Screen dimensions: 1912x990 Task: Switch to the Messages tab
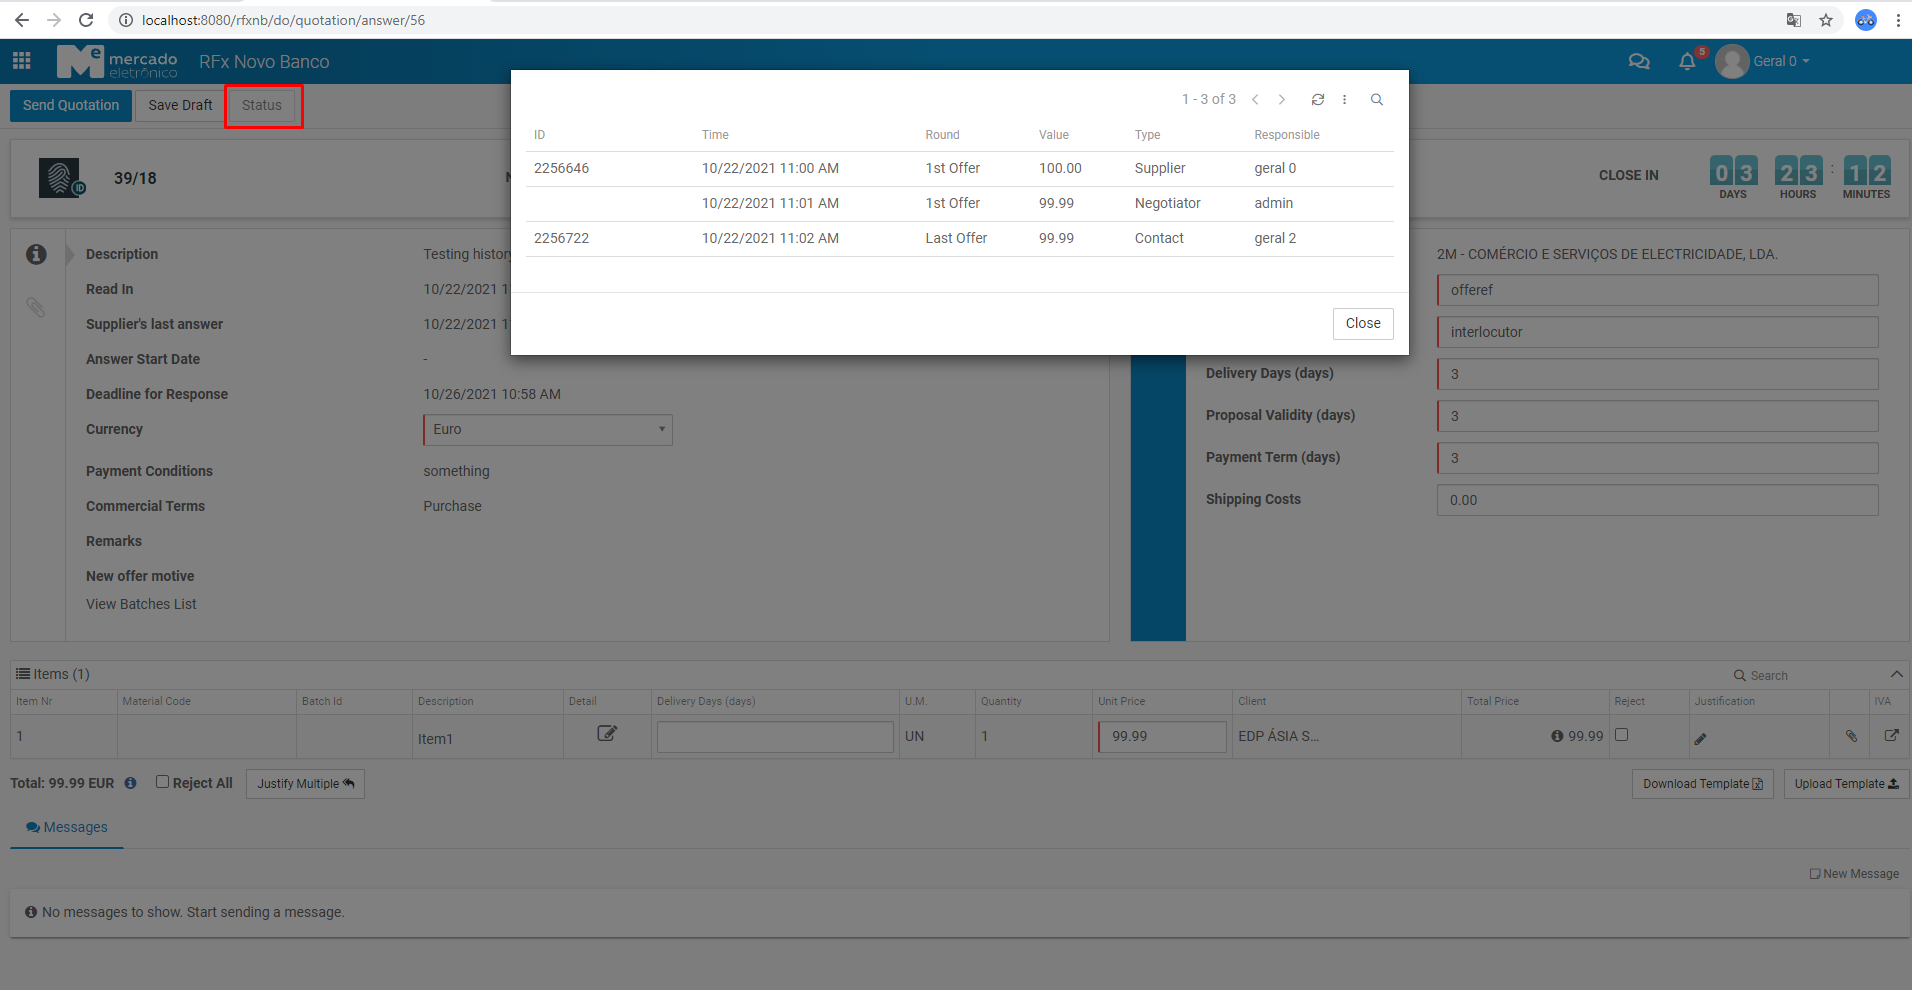click(66, 827)
